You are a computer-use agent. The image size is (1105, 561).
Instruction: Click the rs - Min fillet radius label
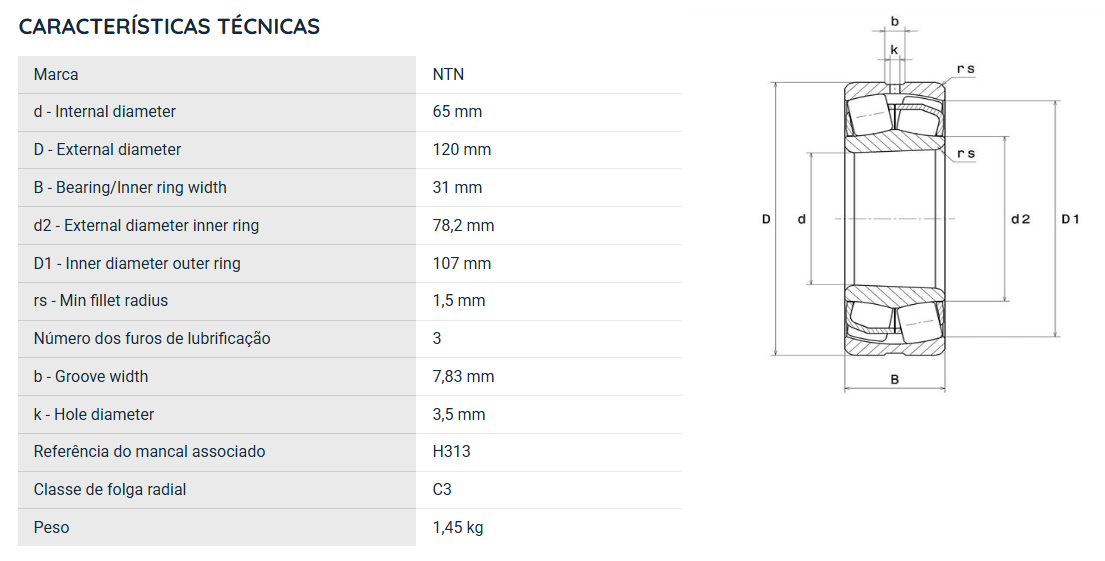101,301
